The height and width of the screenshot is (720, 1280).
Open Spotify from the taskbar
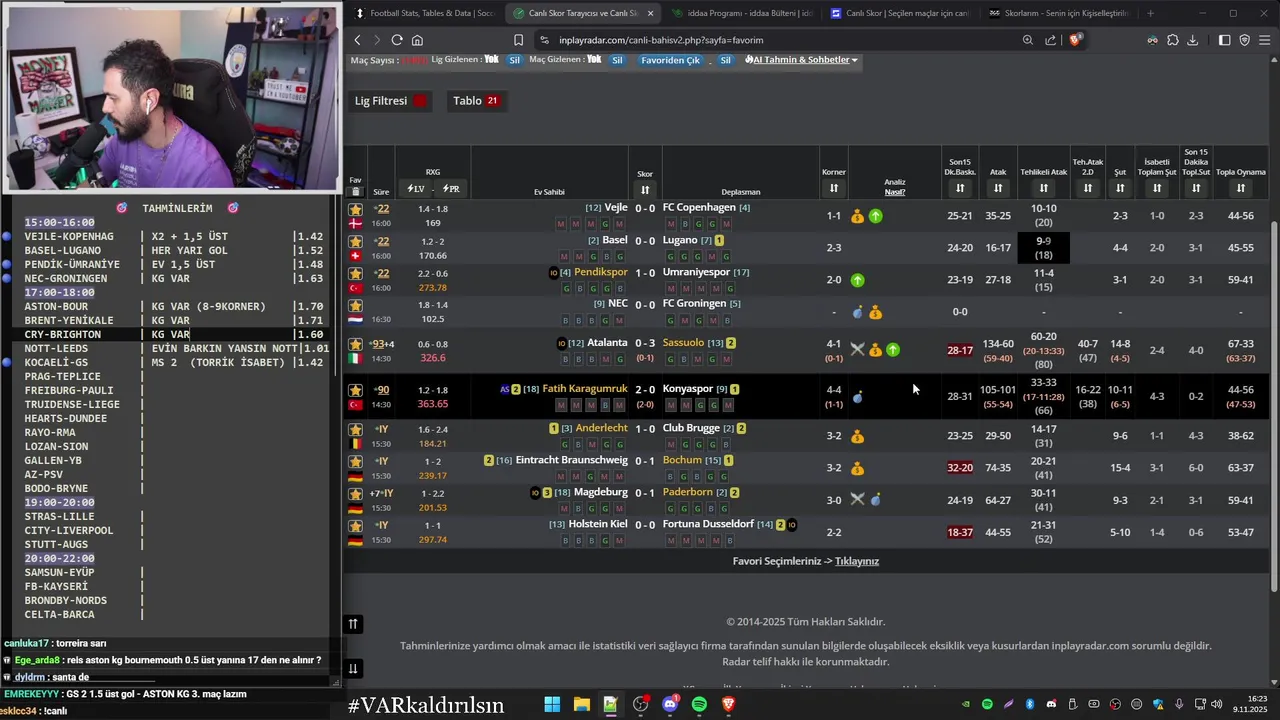(x=699, y=705)
